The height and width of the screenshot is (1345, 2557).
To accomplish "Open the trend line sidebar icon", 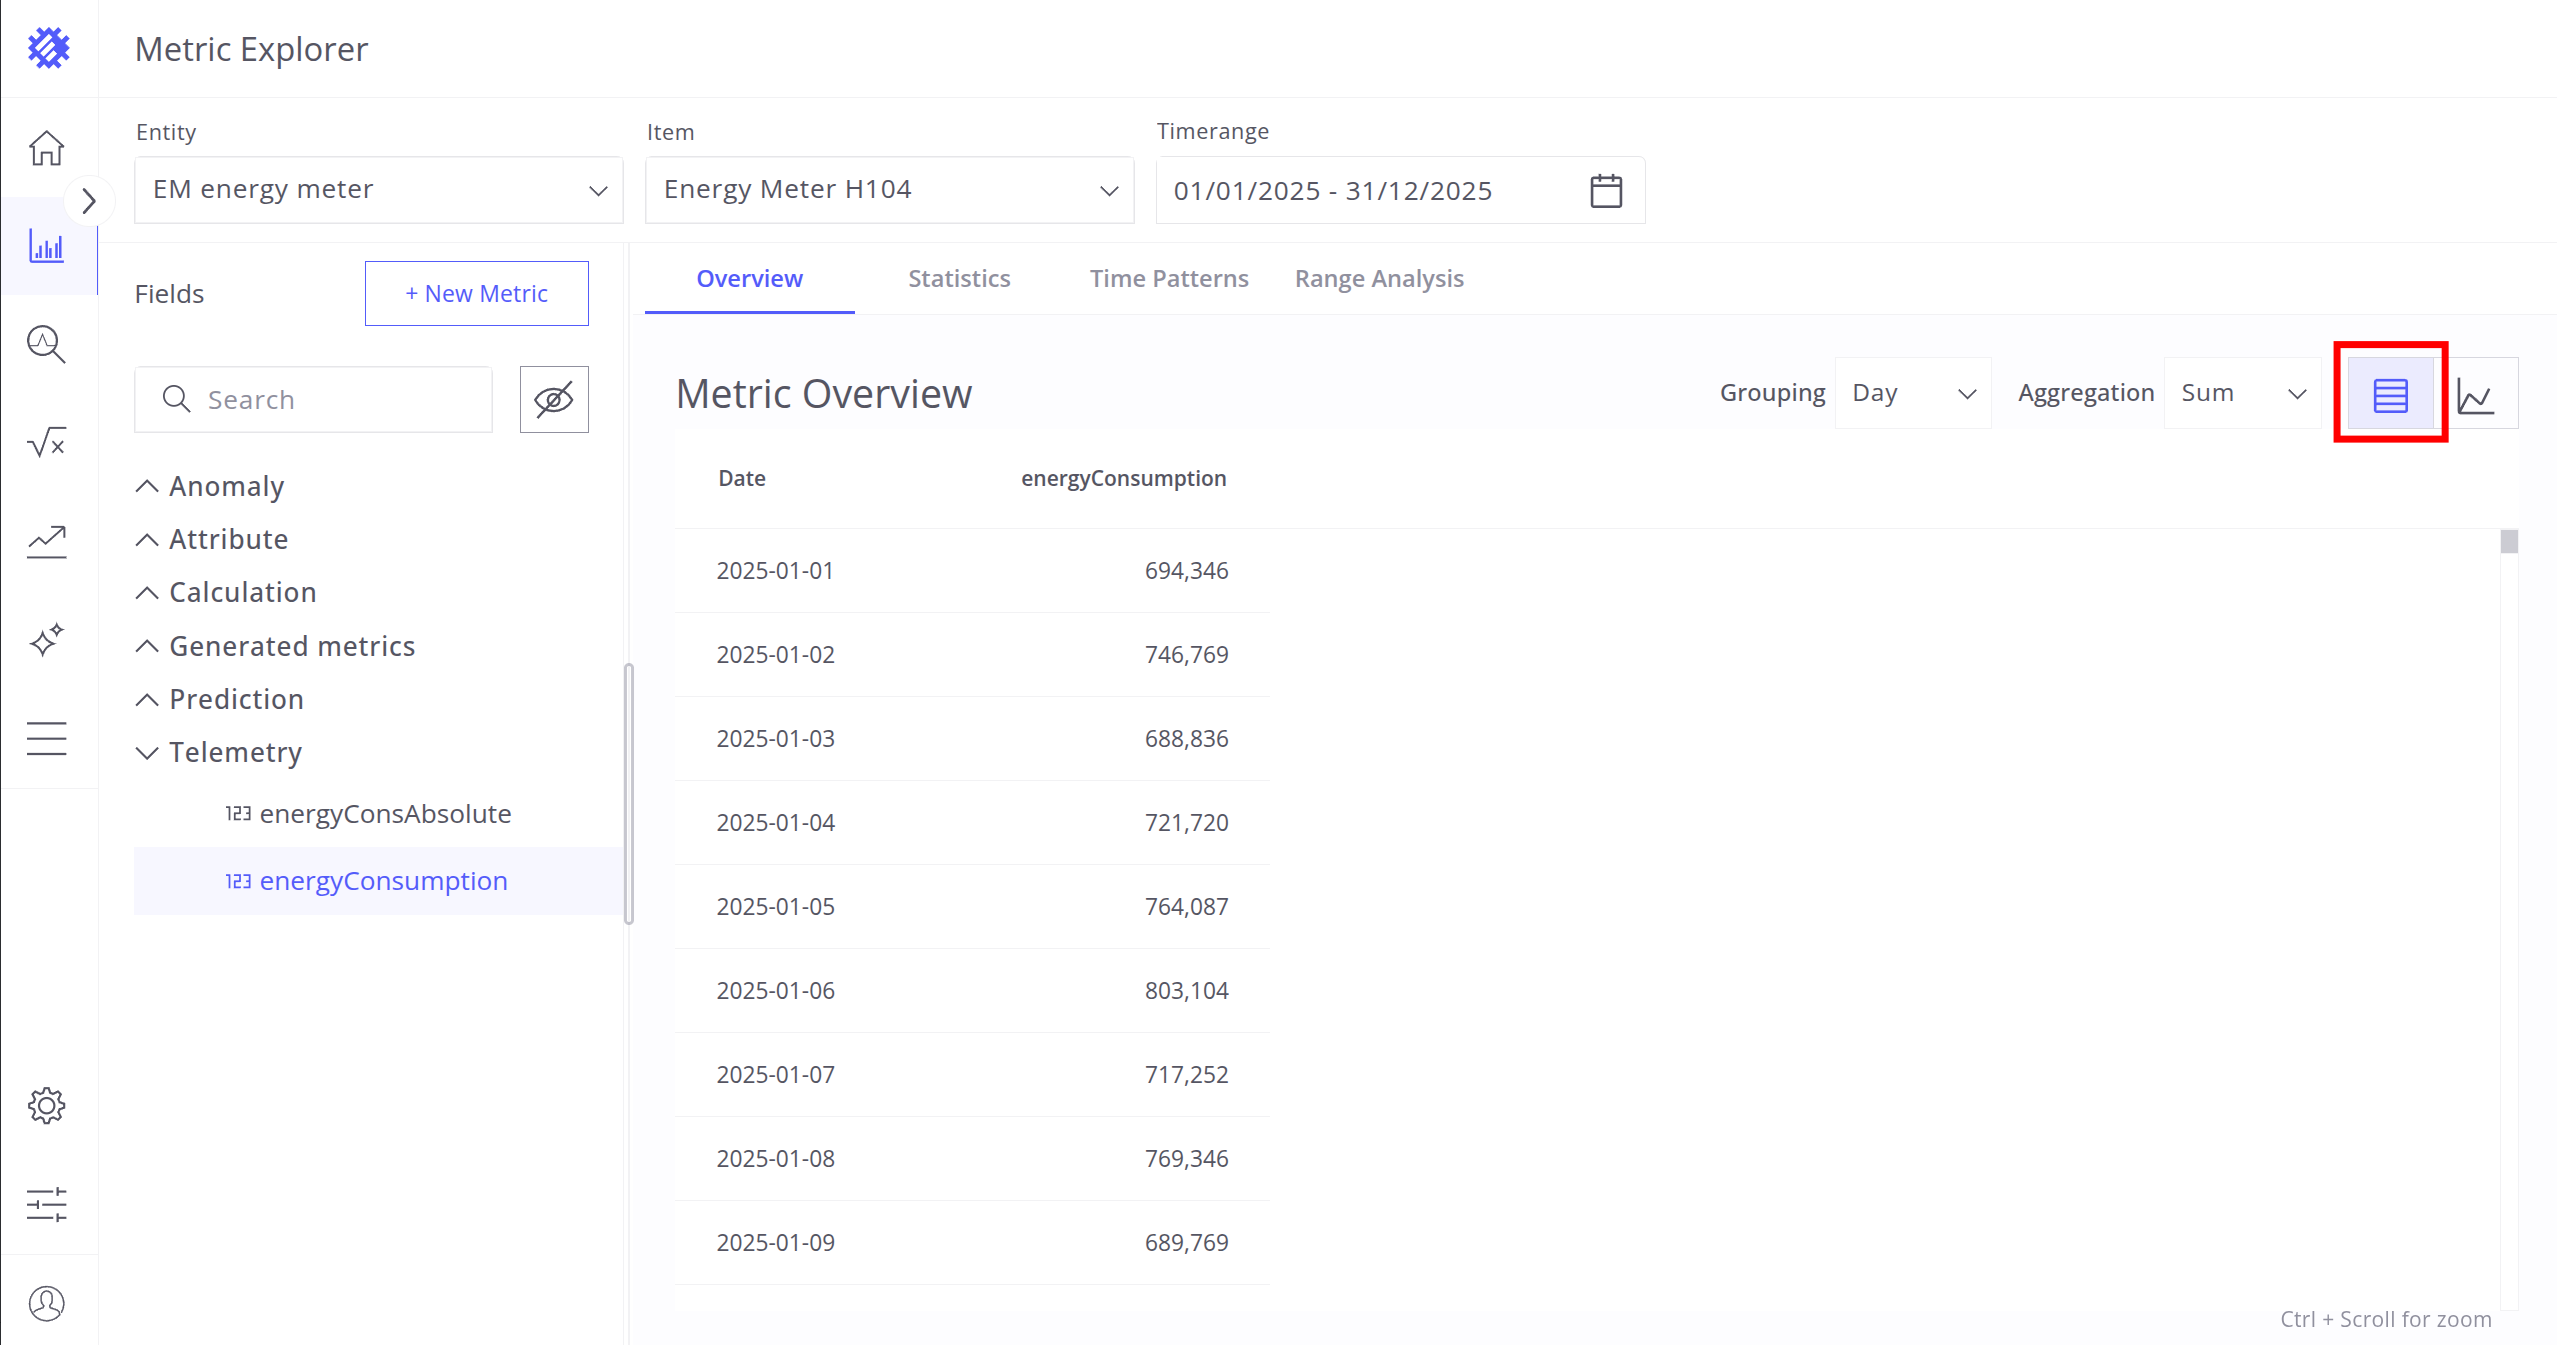I will [46, 541].
